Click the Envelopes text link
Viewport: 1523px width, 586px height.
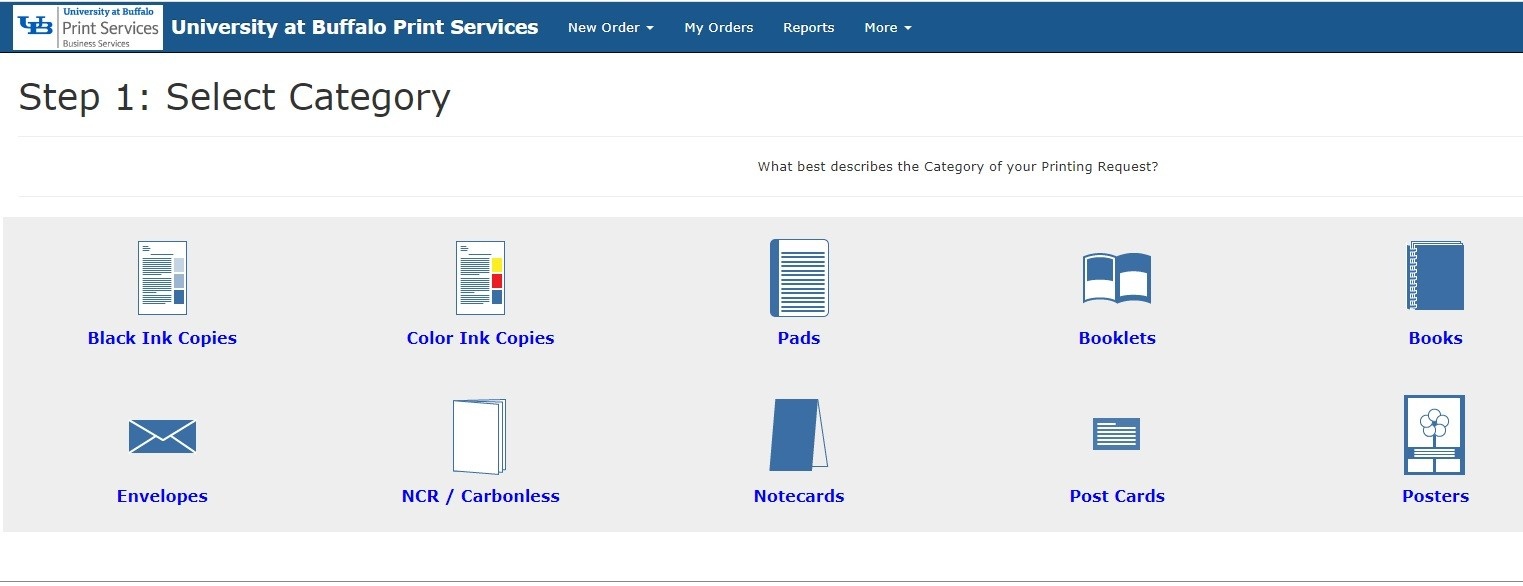click(162, 496)
